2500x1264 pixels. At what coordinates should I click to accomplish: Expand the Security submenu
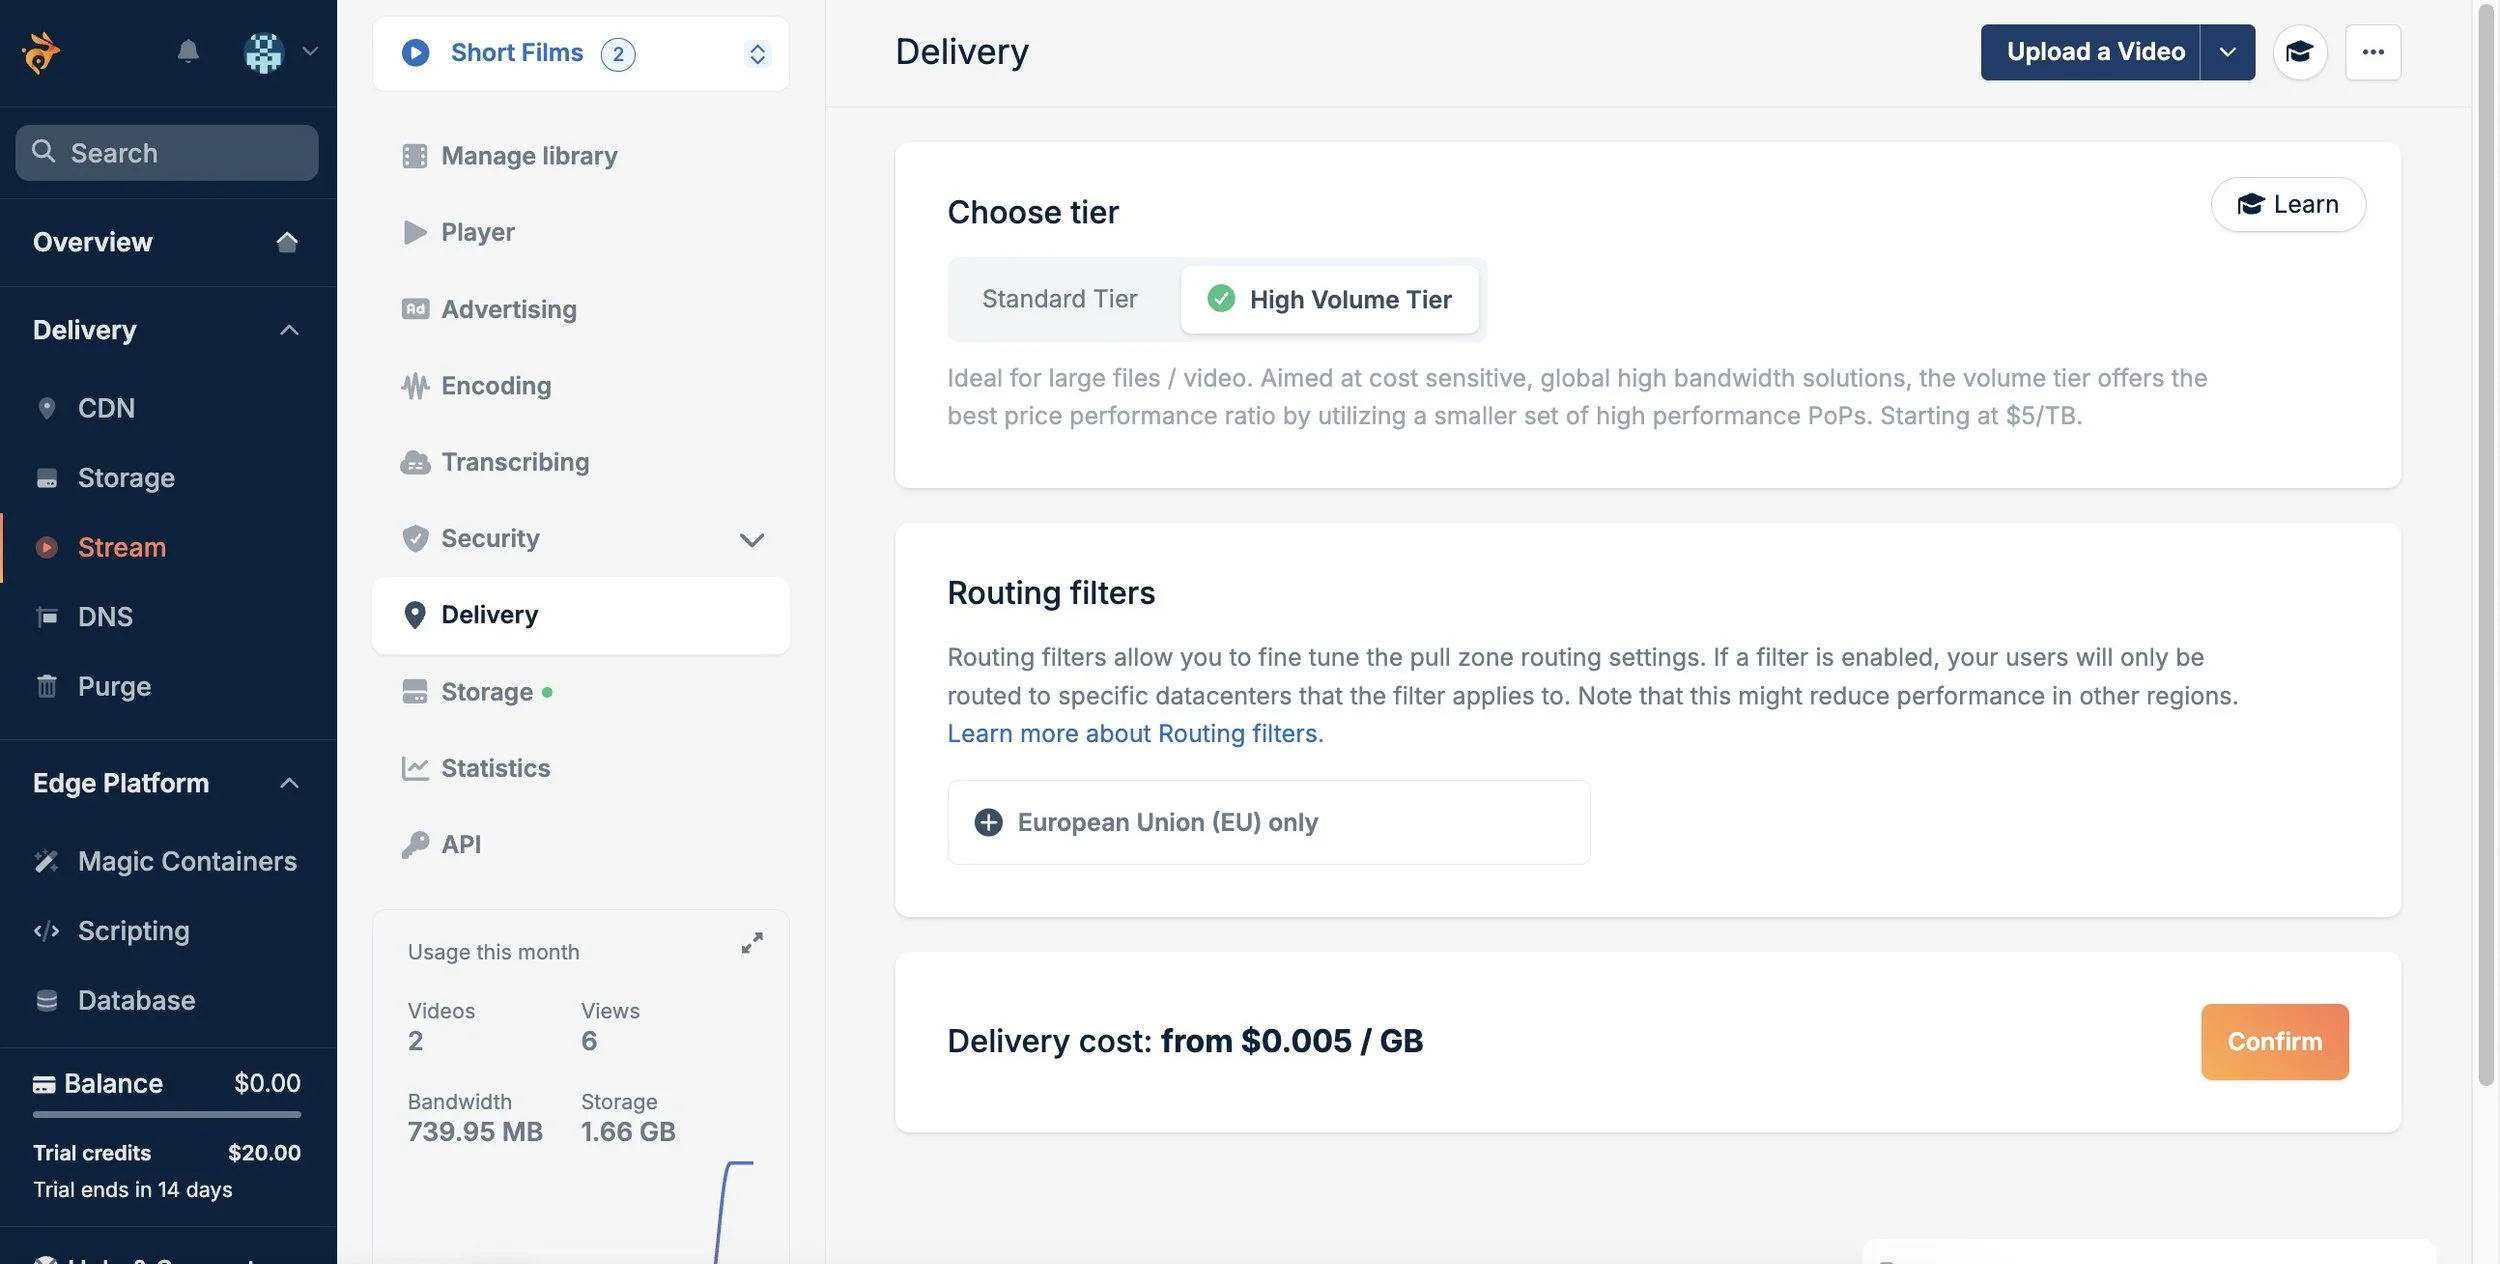pyautogui.click(x=752, y=539)
